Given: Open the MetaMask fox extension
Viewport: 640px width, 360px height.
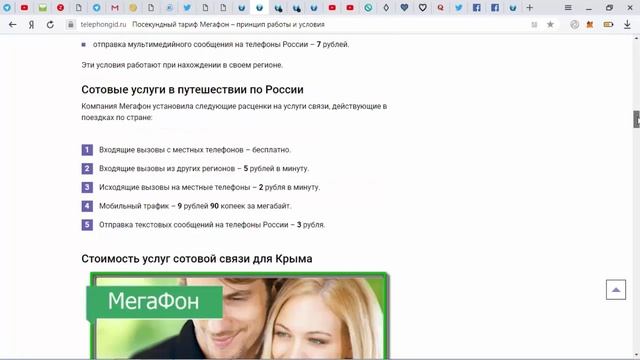Looking at the screenshot, I should point(590,24).
